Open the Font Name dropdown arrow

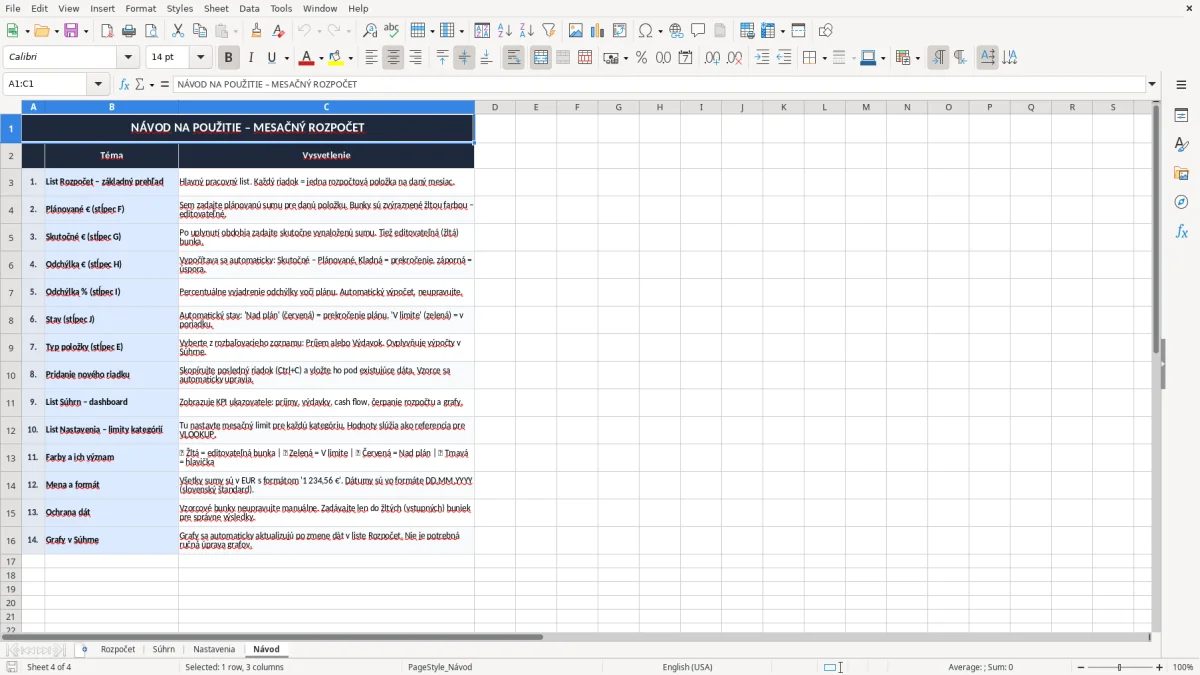click(x=128, y=58)
